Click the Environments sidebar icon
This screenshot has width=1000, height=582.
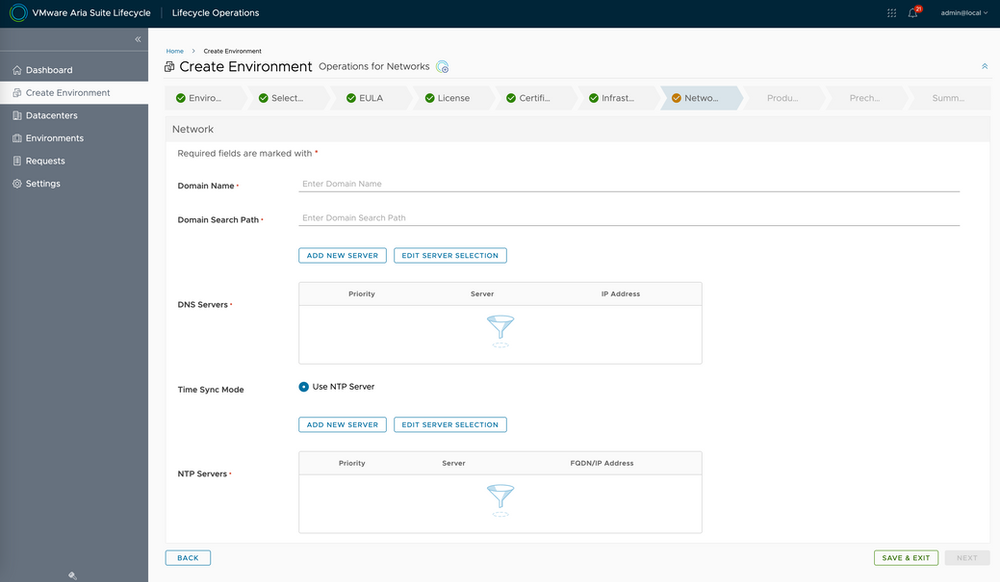click(16, 138)
